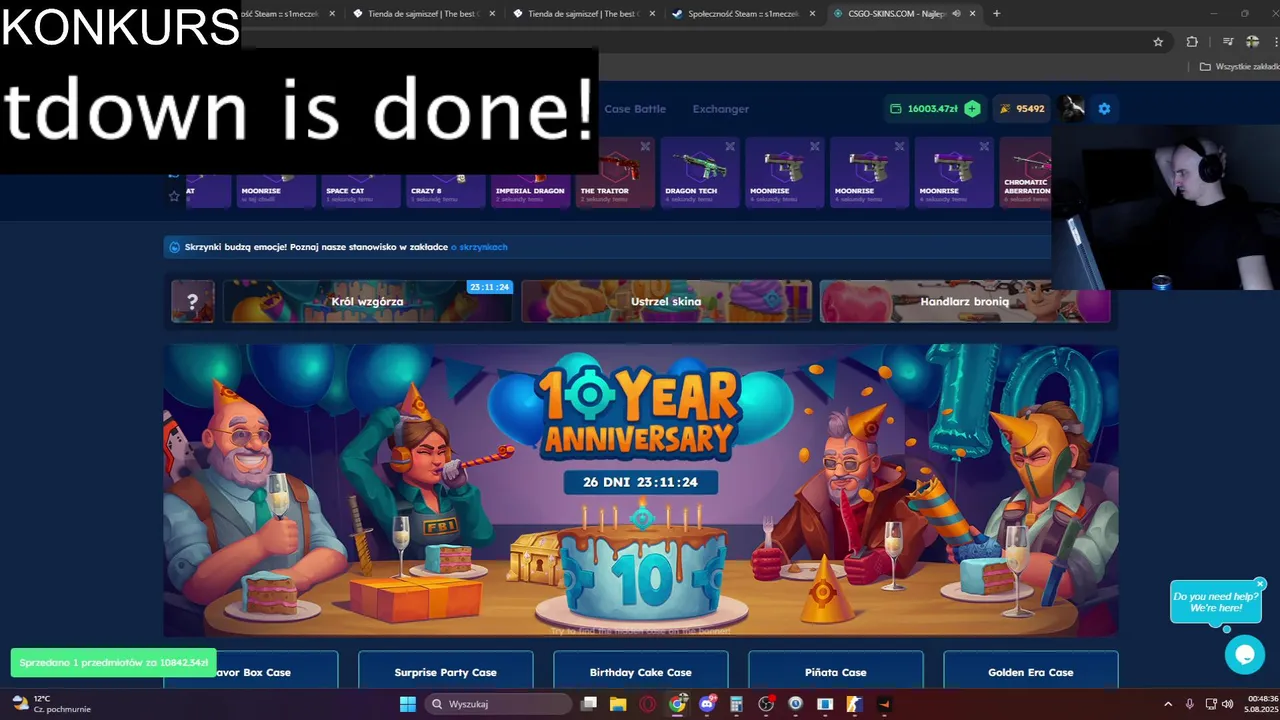The height and width of the screenshot is (720, 1280).
Task: Click the question mark mystery tile
Action: 193,301
